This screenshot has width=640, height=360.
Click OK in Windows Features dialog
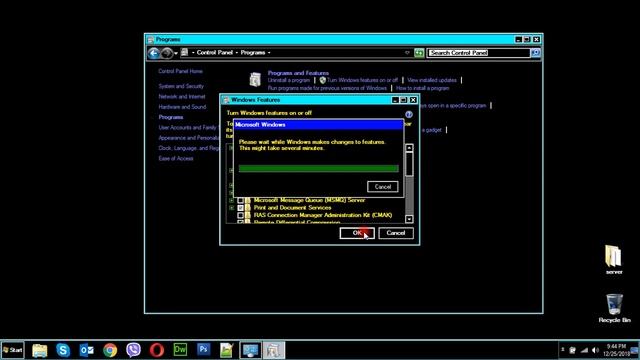357,233
